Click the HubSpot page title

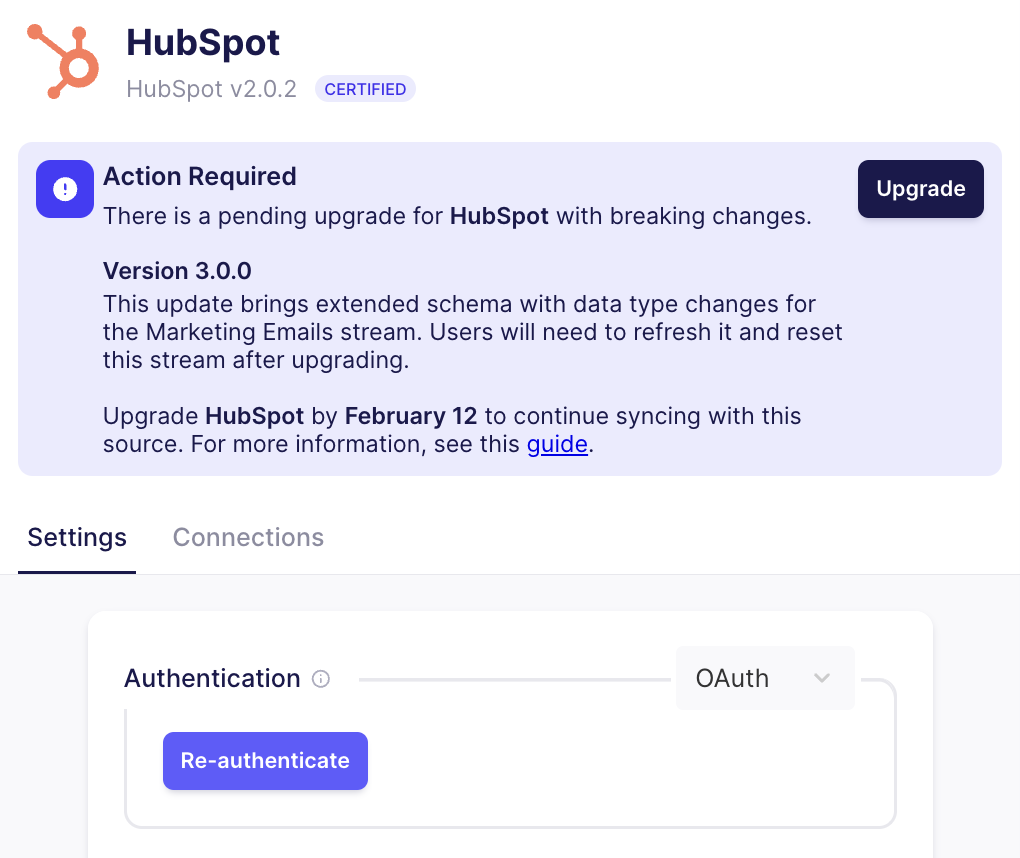pyautogui.click(x=202, y=42)
